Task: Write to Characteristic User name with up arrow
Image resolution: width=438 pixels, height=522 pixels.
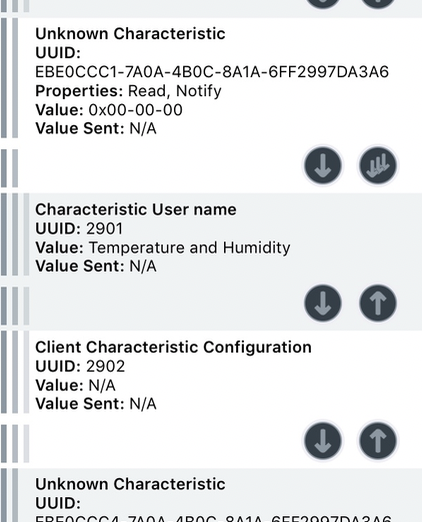Action: point(378,303)
